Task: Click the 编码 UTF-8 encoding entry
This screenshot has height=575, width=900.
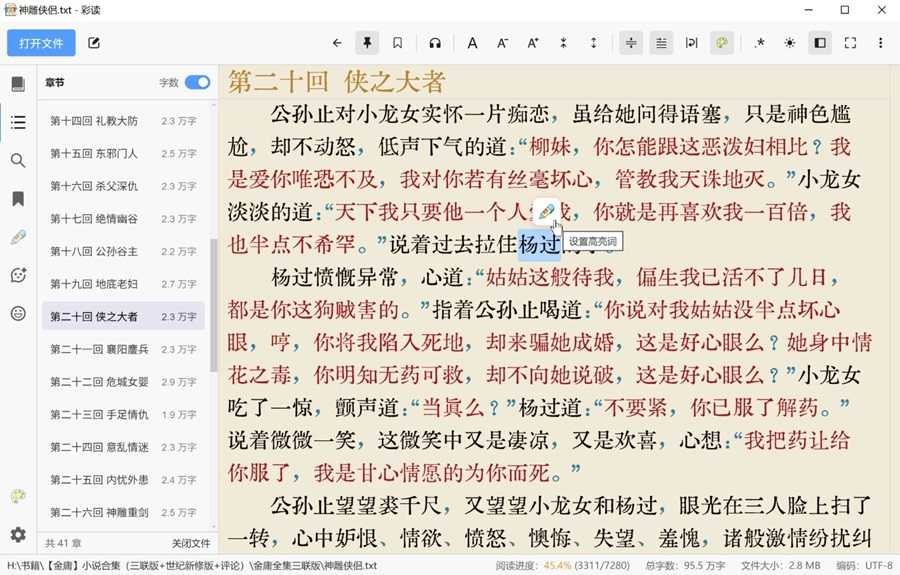Action: point(864,566)
